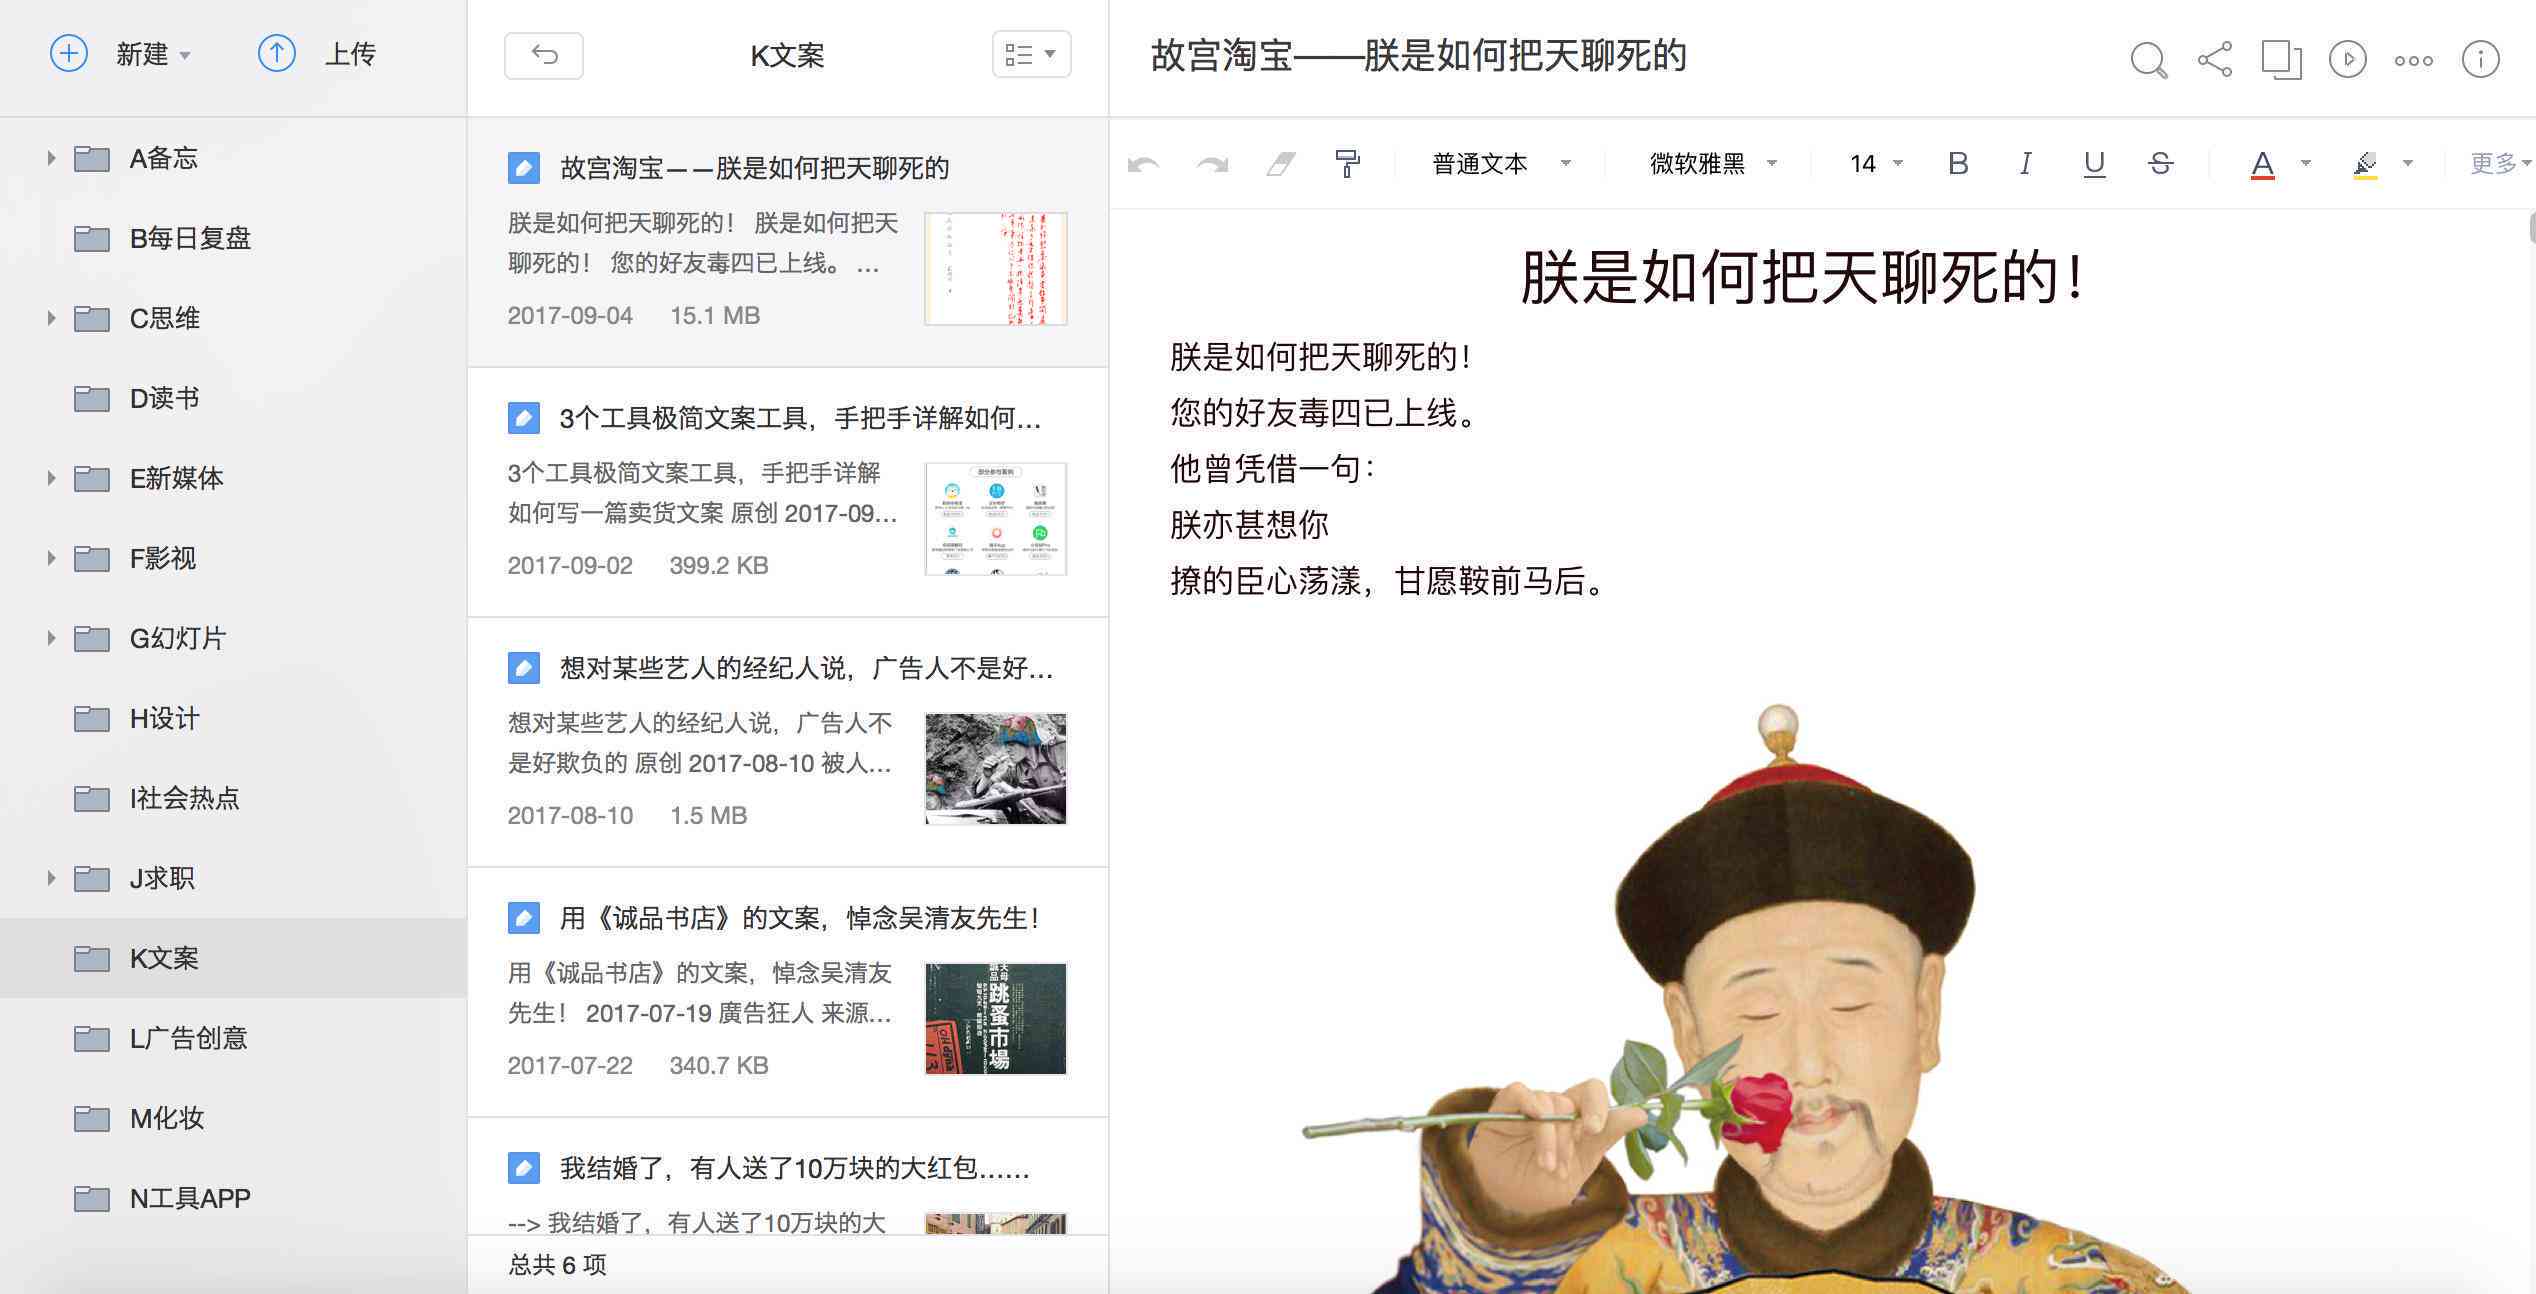Expand the E新媒体 folder
2536x1294 pixels.
[51, 478]
